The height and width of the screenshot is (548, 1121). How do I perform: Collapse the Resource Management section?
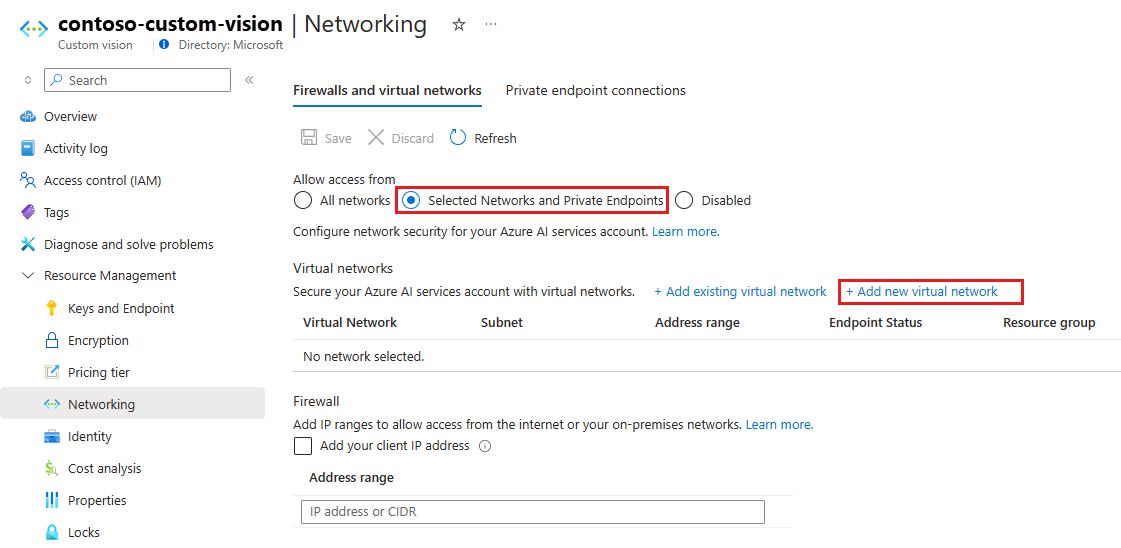coord(28,276)
